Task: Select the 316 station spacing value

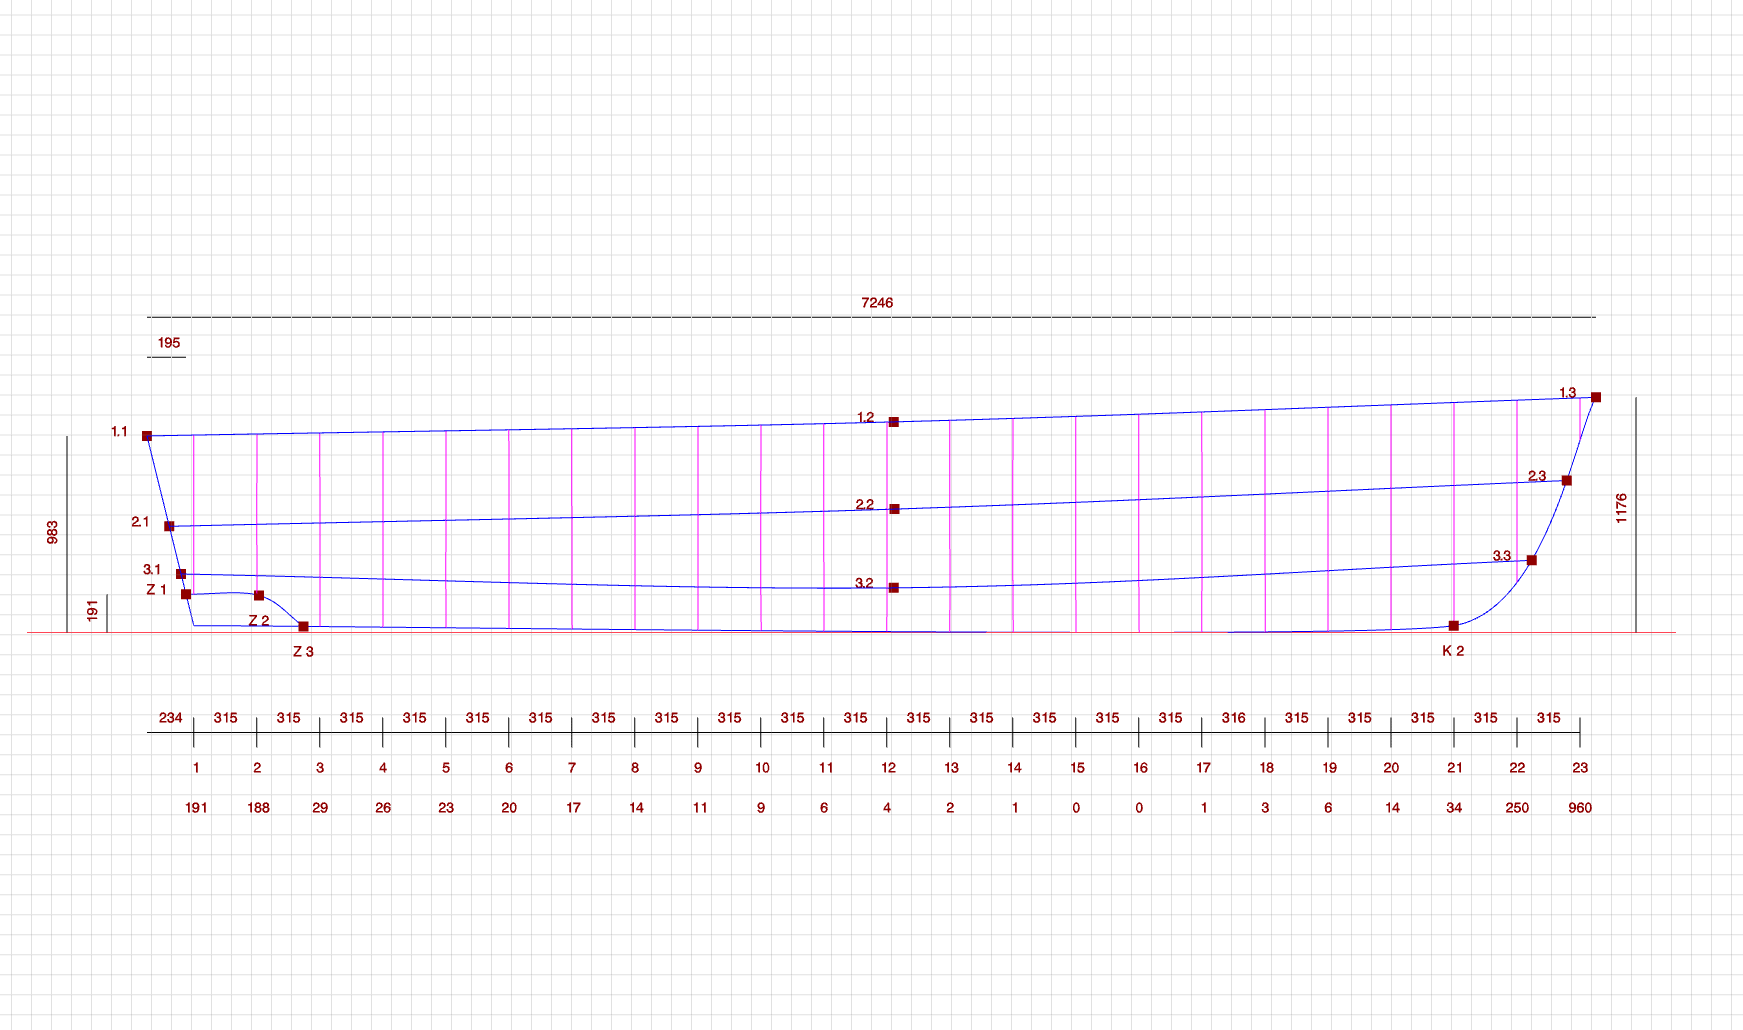Action: 1234,718
